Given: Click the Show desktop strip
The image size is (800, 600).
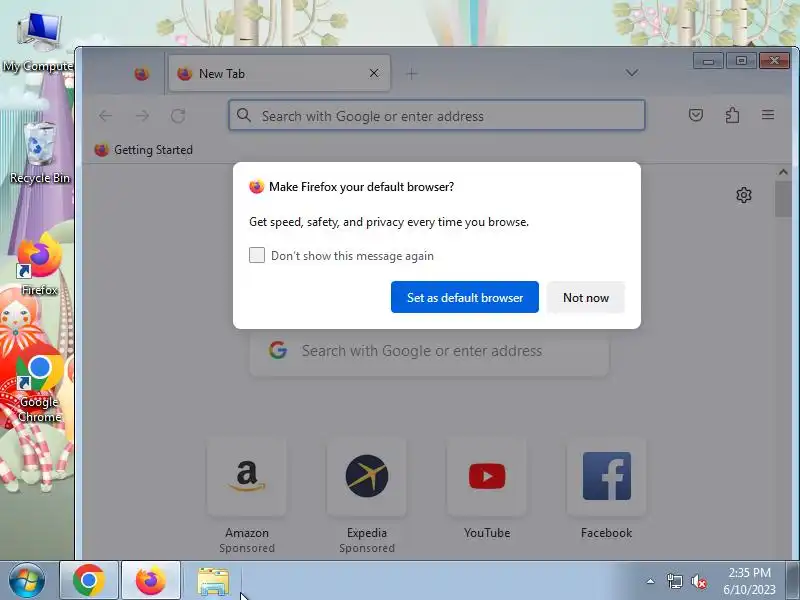Looking at the screenshot, I should (x=793, y=581).
